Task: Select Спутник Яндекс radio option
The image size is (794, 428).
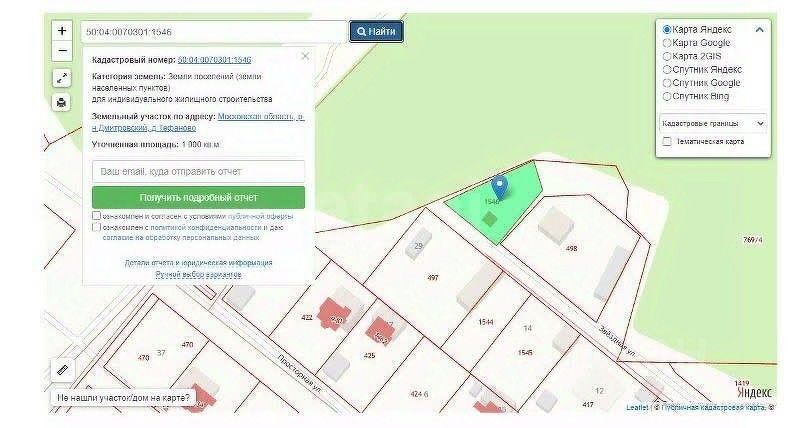Action: [667, 69]
